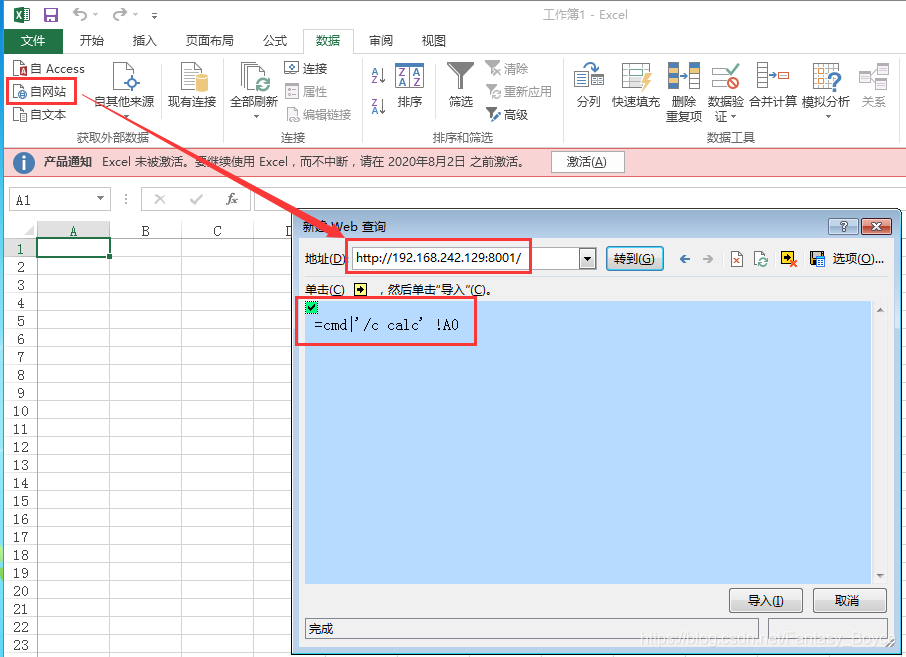Select column C header
The image size is (906, 657).
[217, 231]
